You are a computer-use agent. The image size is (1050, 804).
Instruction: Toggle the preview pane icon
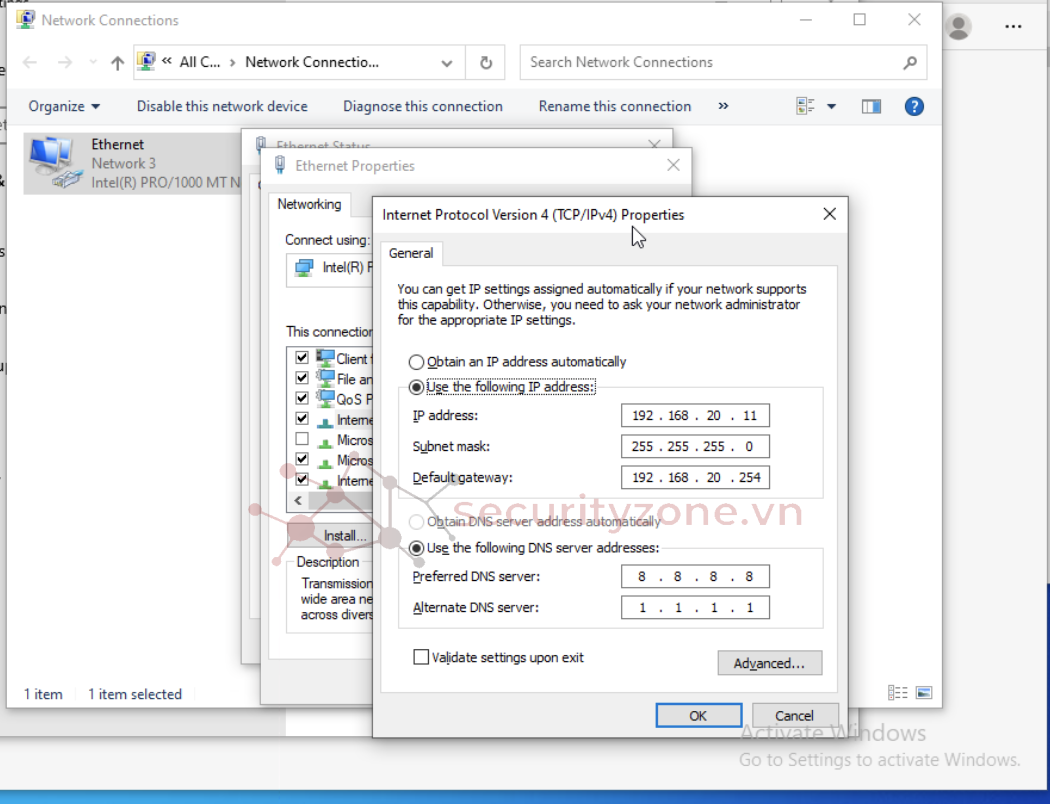(871, 106)
